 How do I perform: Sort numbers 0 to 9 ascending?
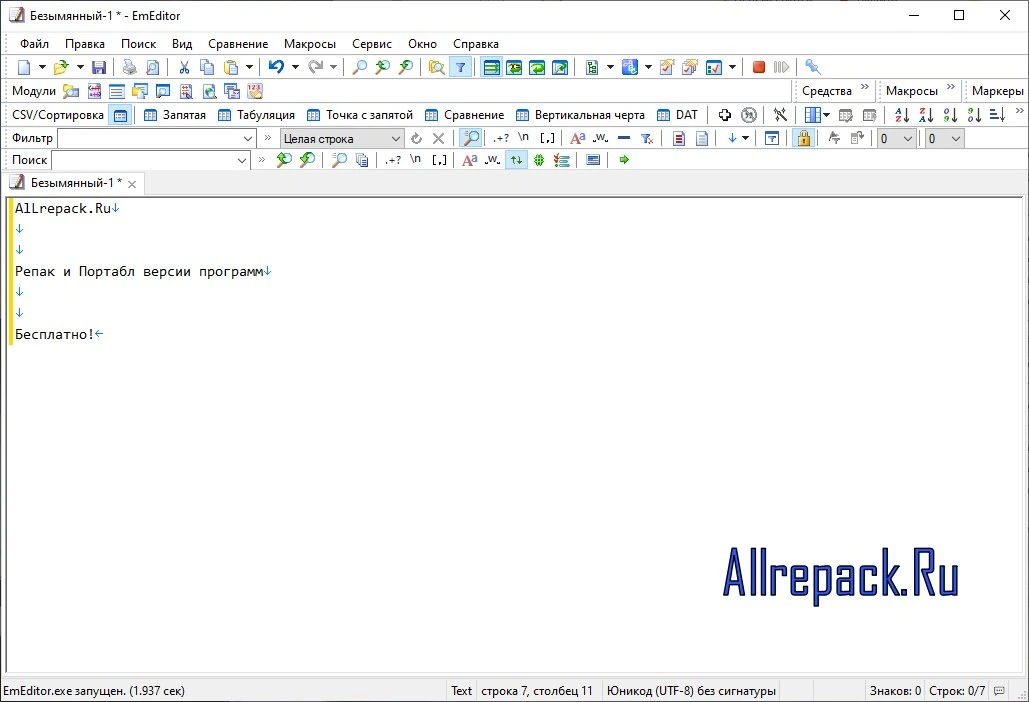tap(950, 115)
